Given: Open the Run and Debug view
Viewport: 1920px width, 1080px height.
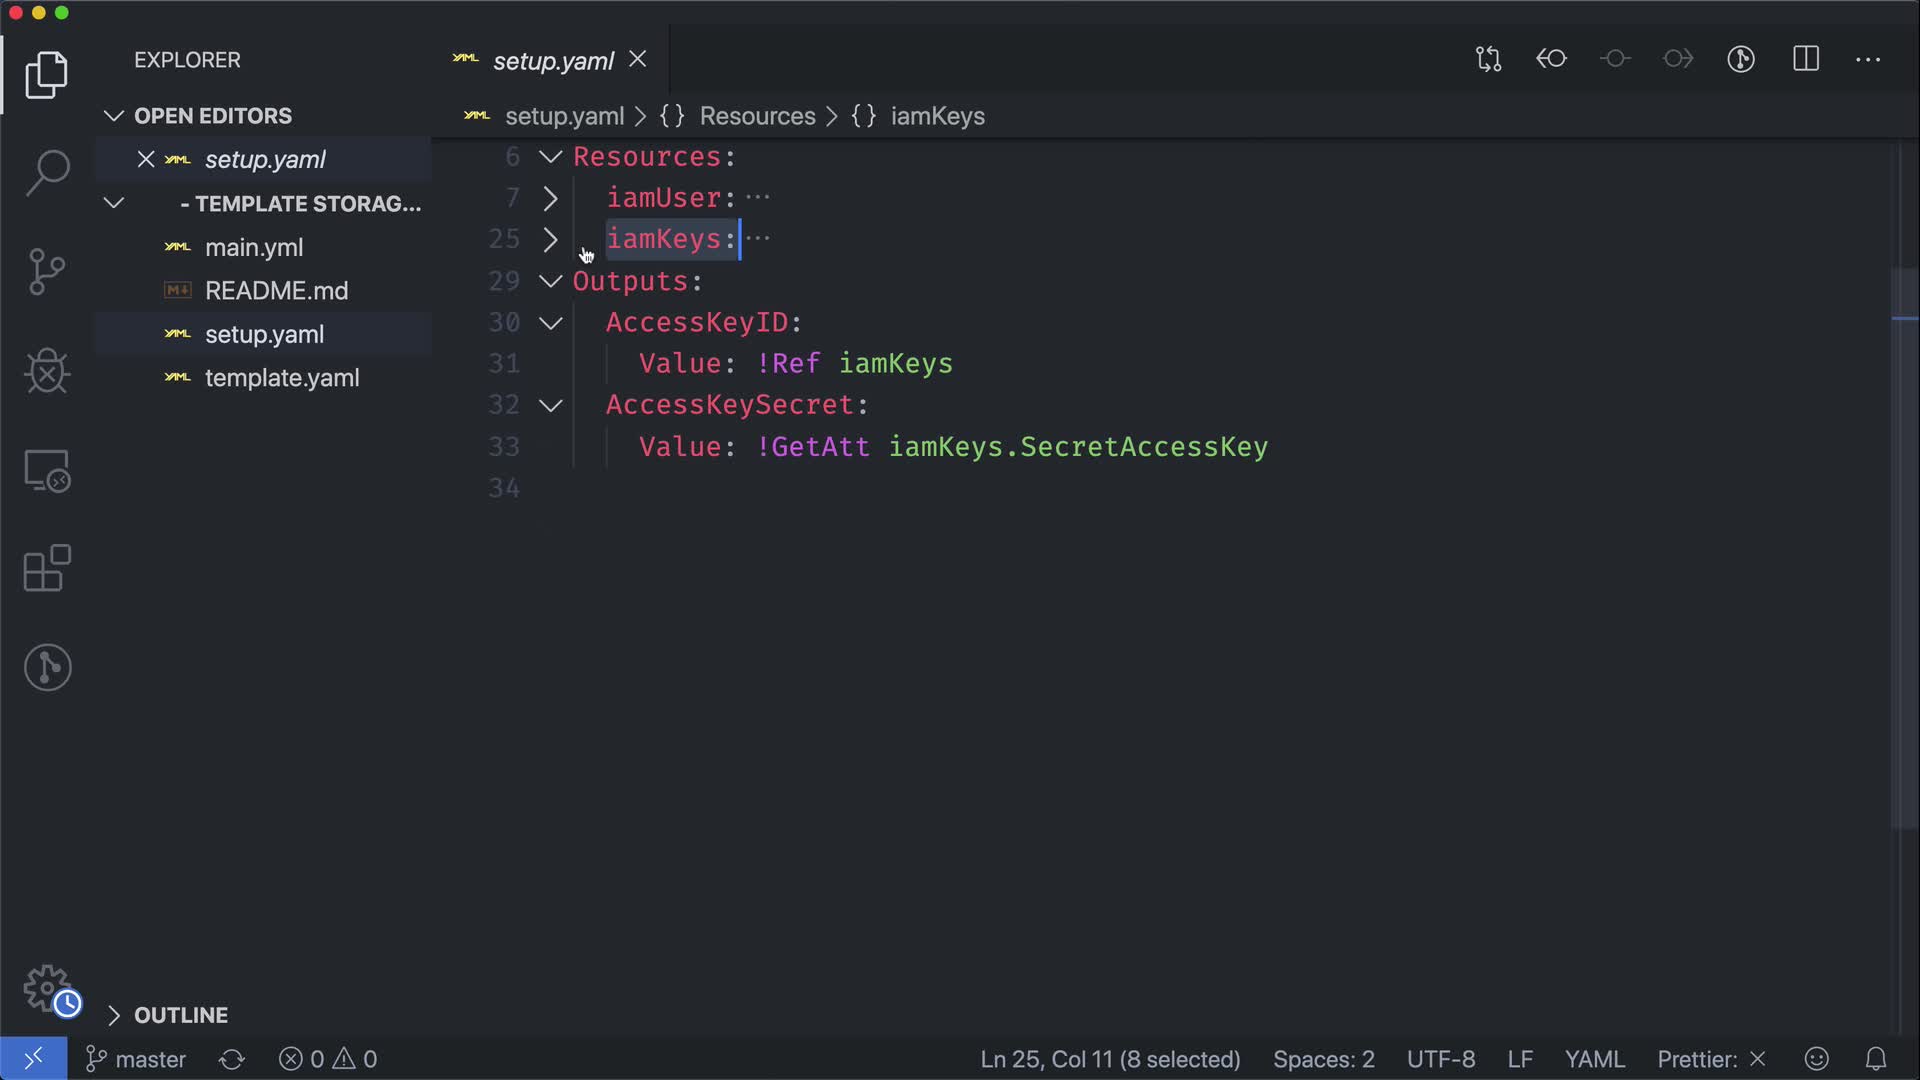Looking at the screenshot, I should [x=47, y=371].
